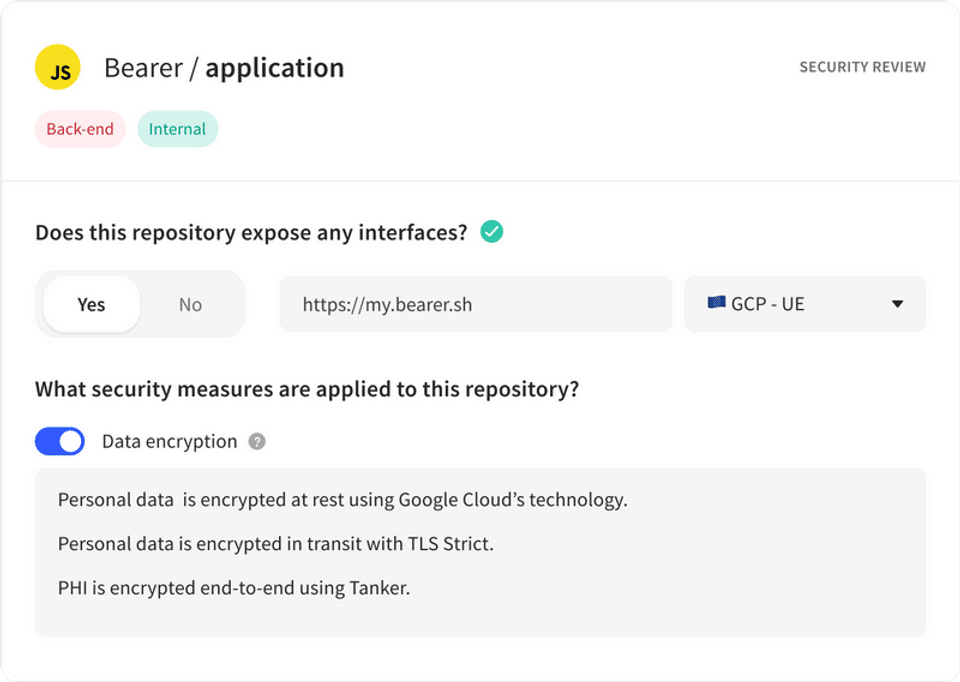Click the Bearer / application title
Screen dimensions: 960x682
pyautogui.click(x=224, y=68)
